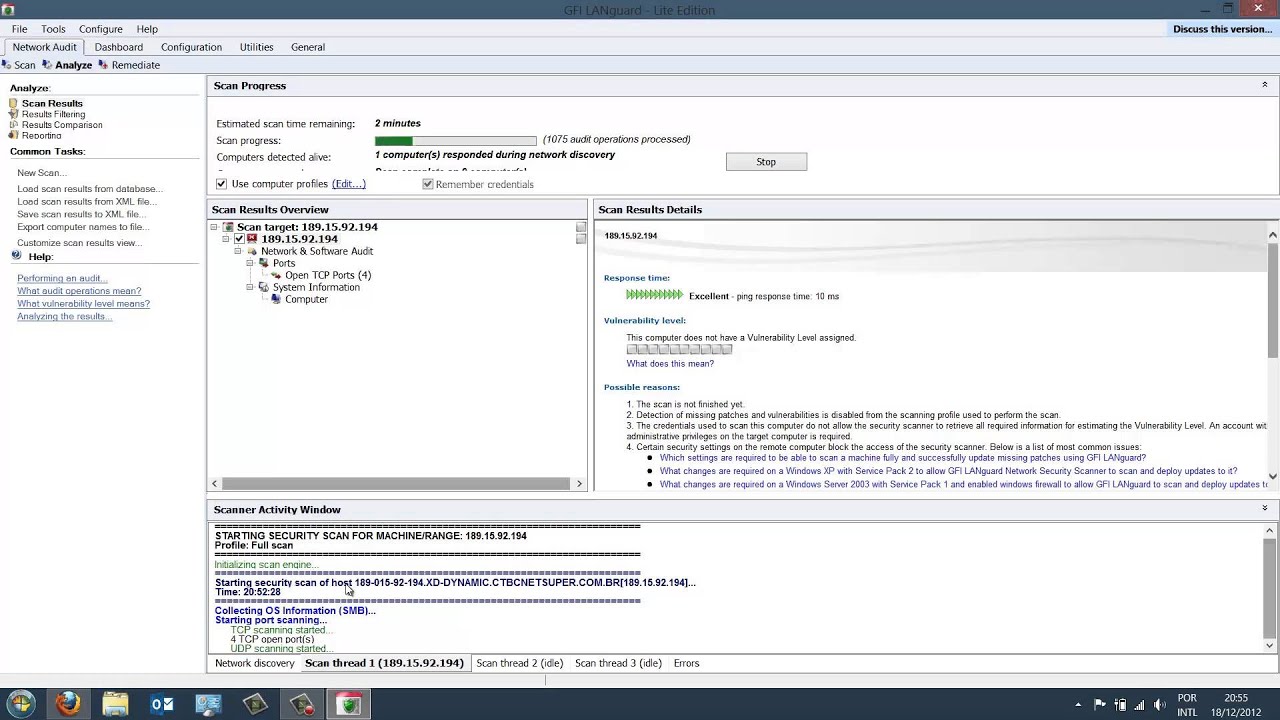Click the Scanner Activity Window vertical scrollbar
The height and width of the screenshot is (720, 1280).
coord(1270,588)
